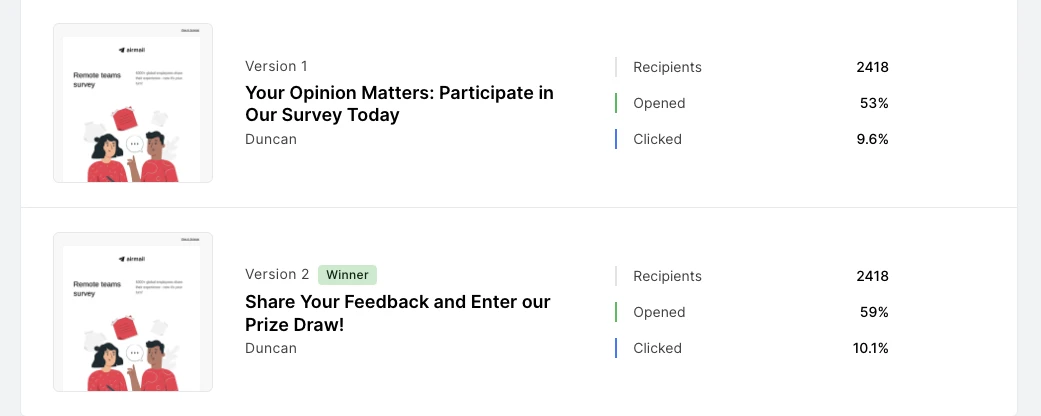Click the 9.6% clicked rate value
This screenshot has width=1041, height=416.
[872, 139]
